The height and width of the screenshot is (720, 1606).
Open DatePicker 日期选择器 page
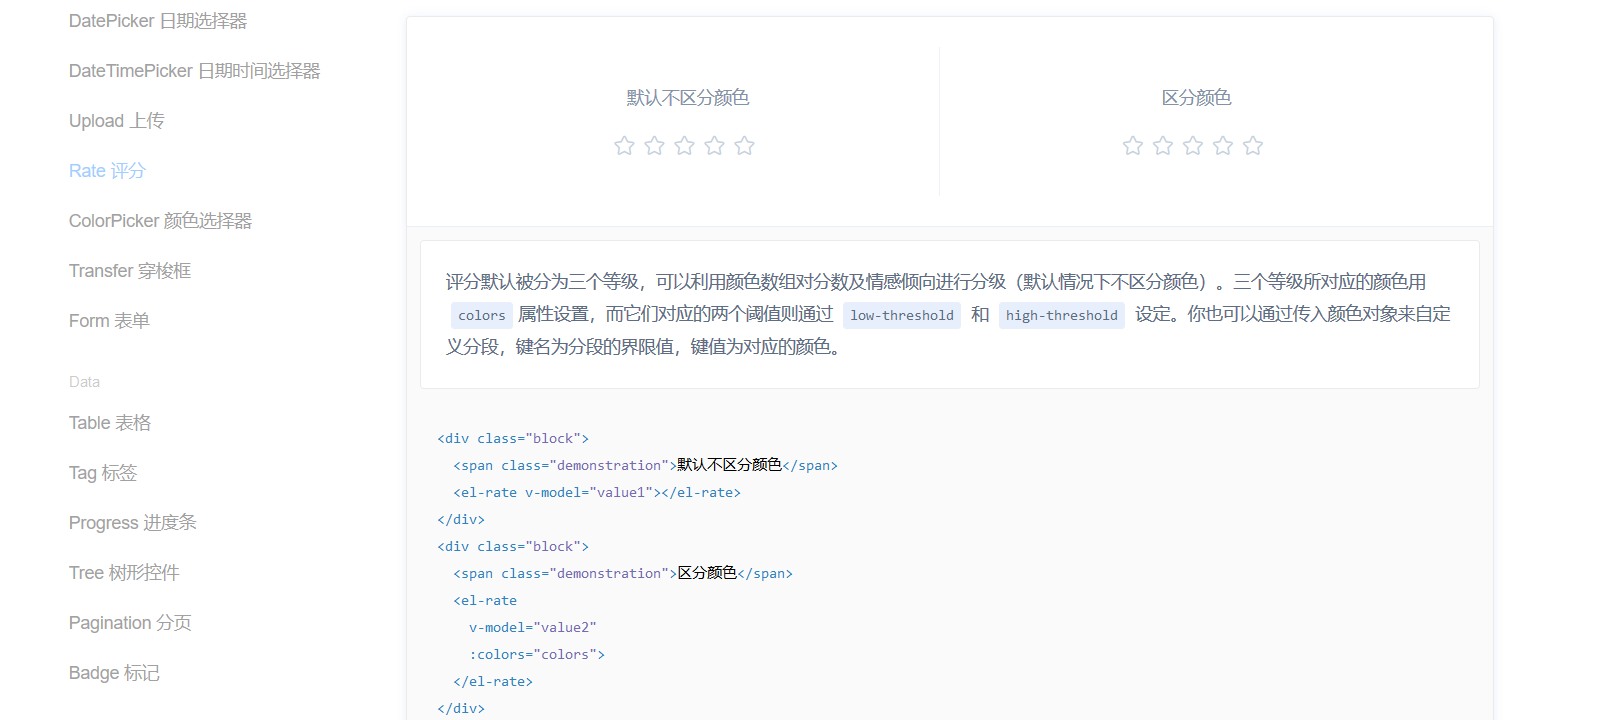[x=158, y=21]
